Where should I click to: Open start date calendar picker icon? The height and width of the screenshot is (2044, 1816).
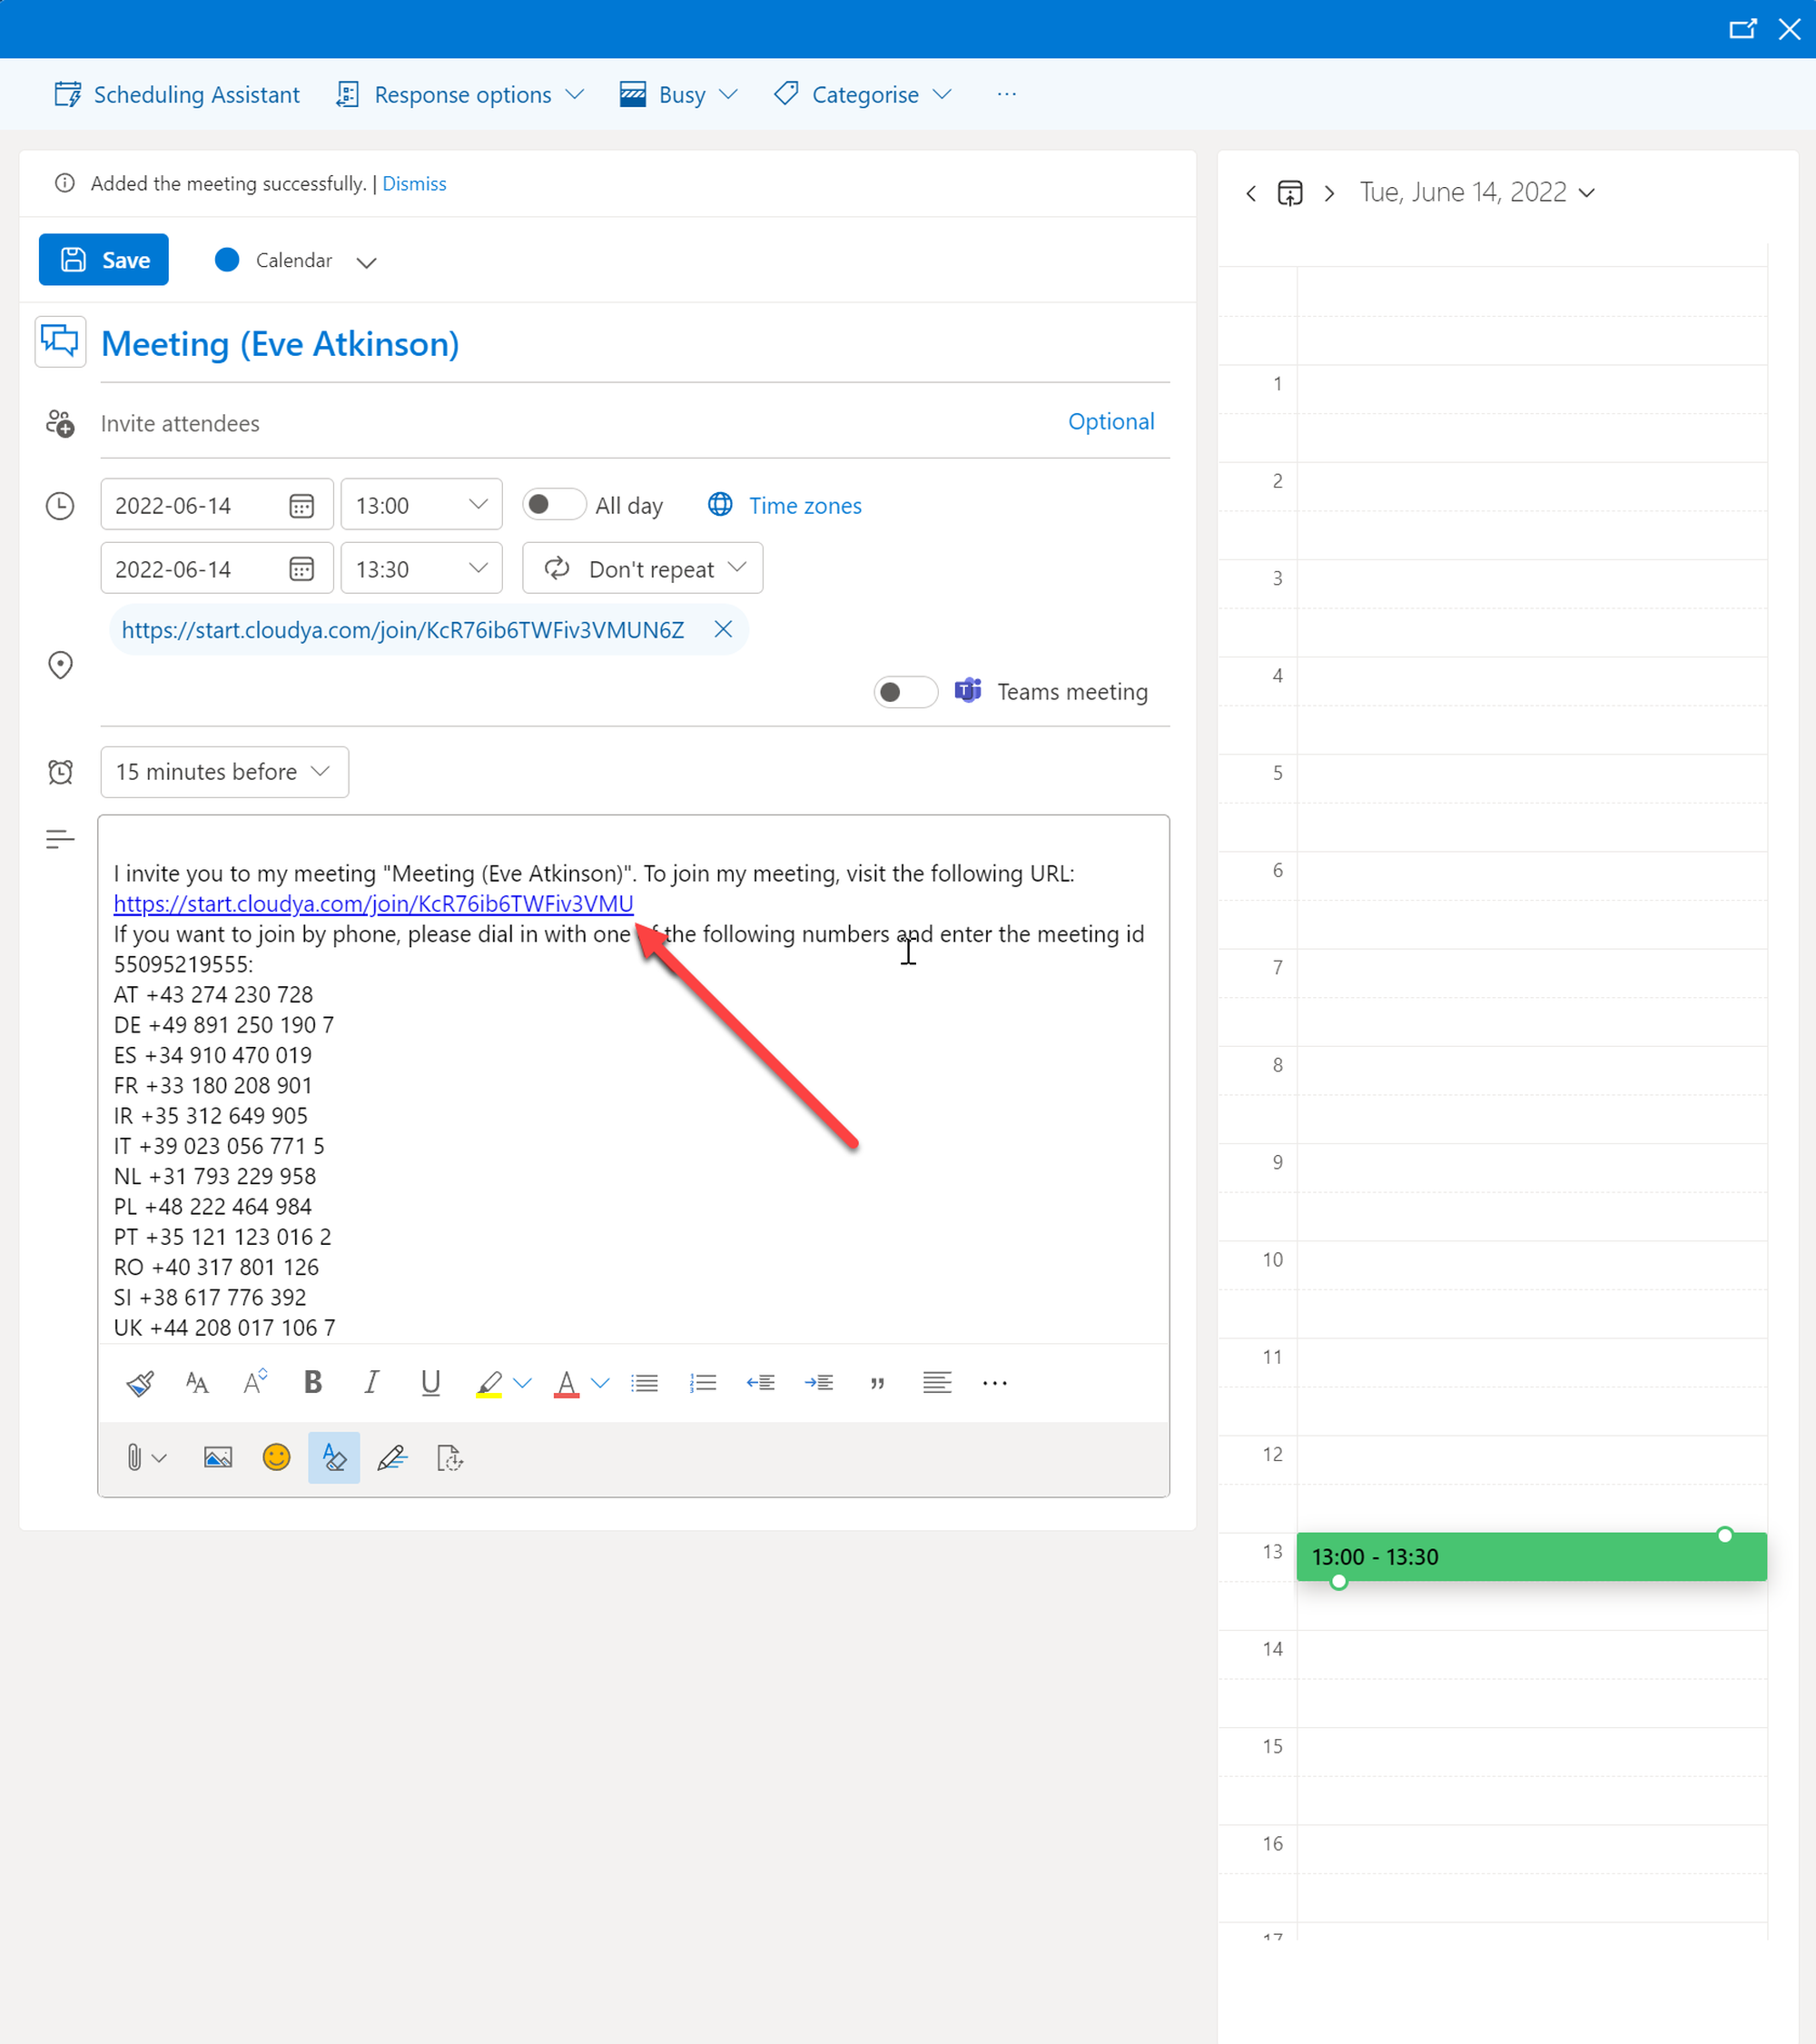coord(301,505)
